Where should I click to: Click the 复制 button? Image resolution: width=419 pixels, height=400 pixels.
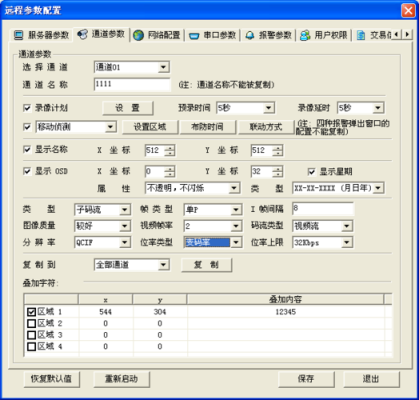(x=206, y=265)
